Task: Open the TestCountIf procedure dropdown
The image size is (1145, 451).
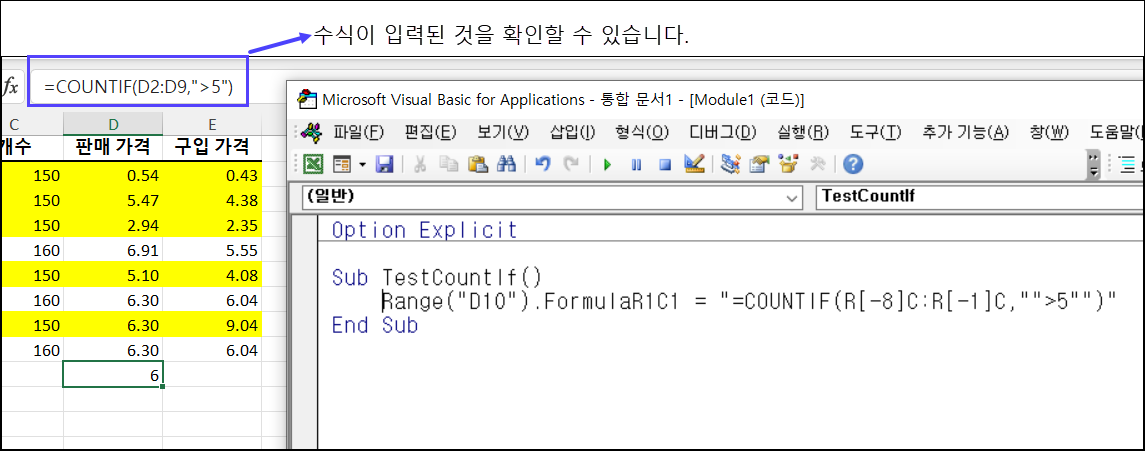Action: pos(979,197)
